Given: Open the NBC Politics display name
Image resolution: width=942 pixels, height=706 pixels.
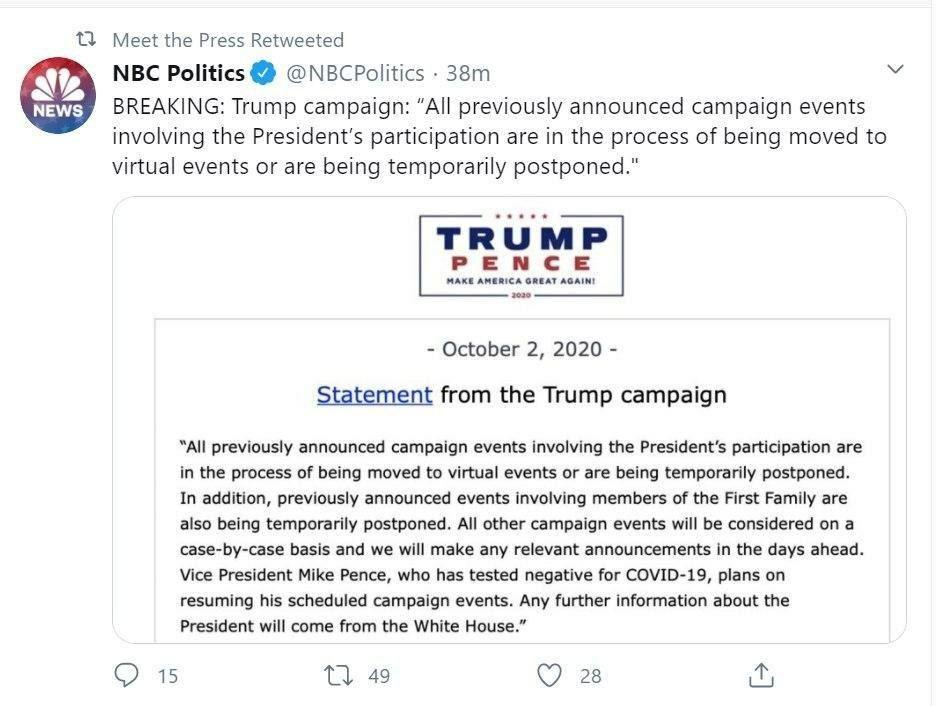Looking at the screenshot, I should click(178, 73).
